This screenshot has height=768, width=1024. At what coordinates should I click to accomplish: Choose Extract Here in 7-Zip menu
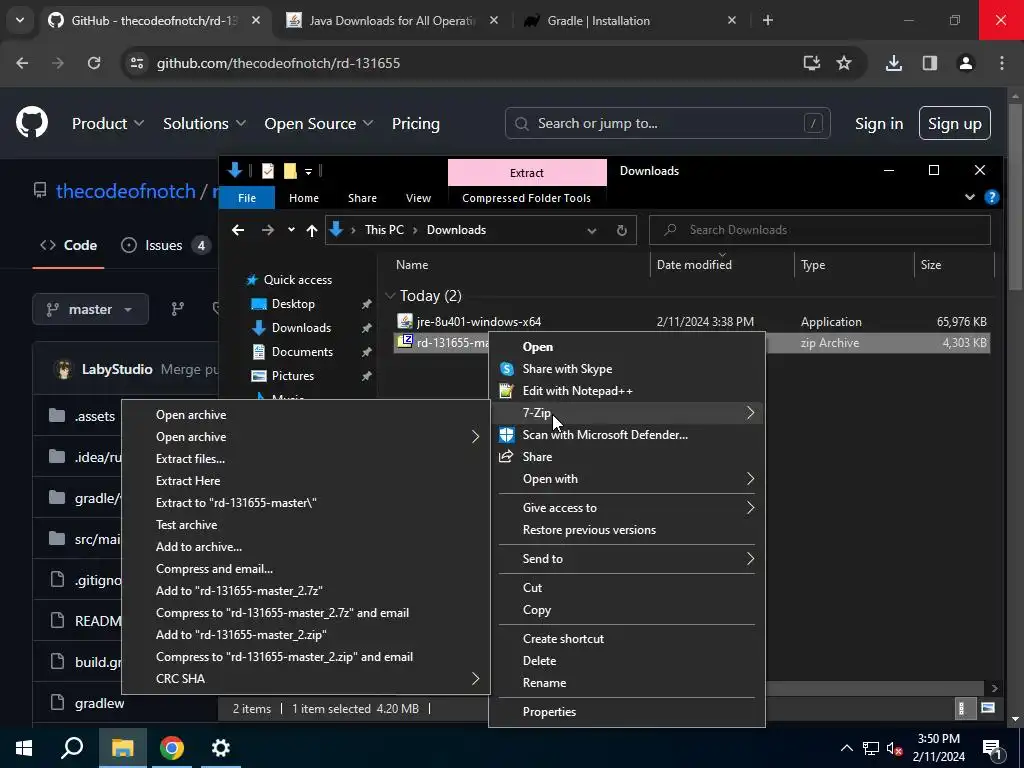188,481
